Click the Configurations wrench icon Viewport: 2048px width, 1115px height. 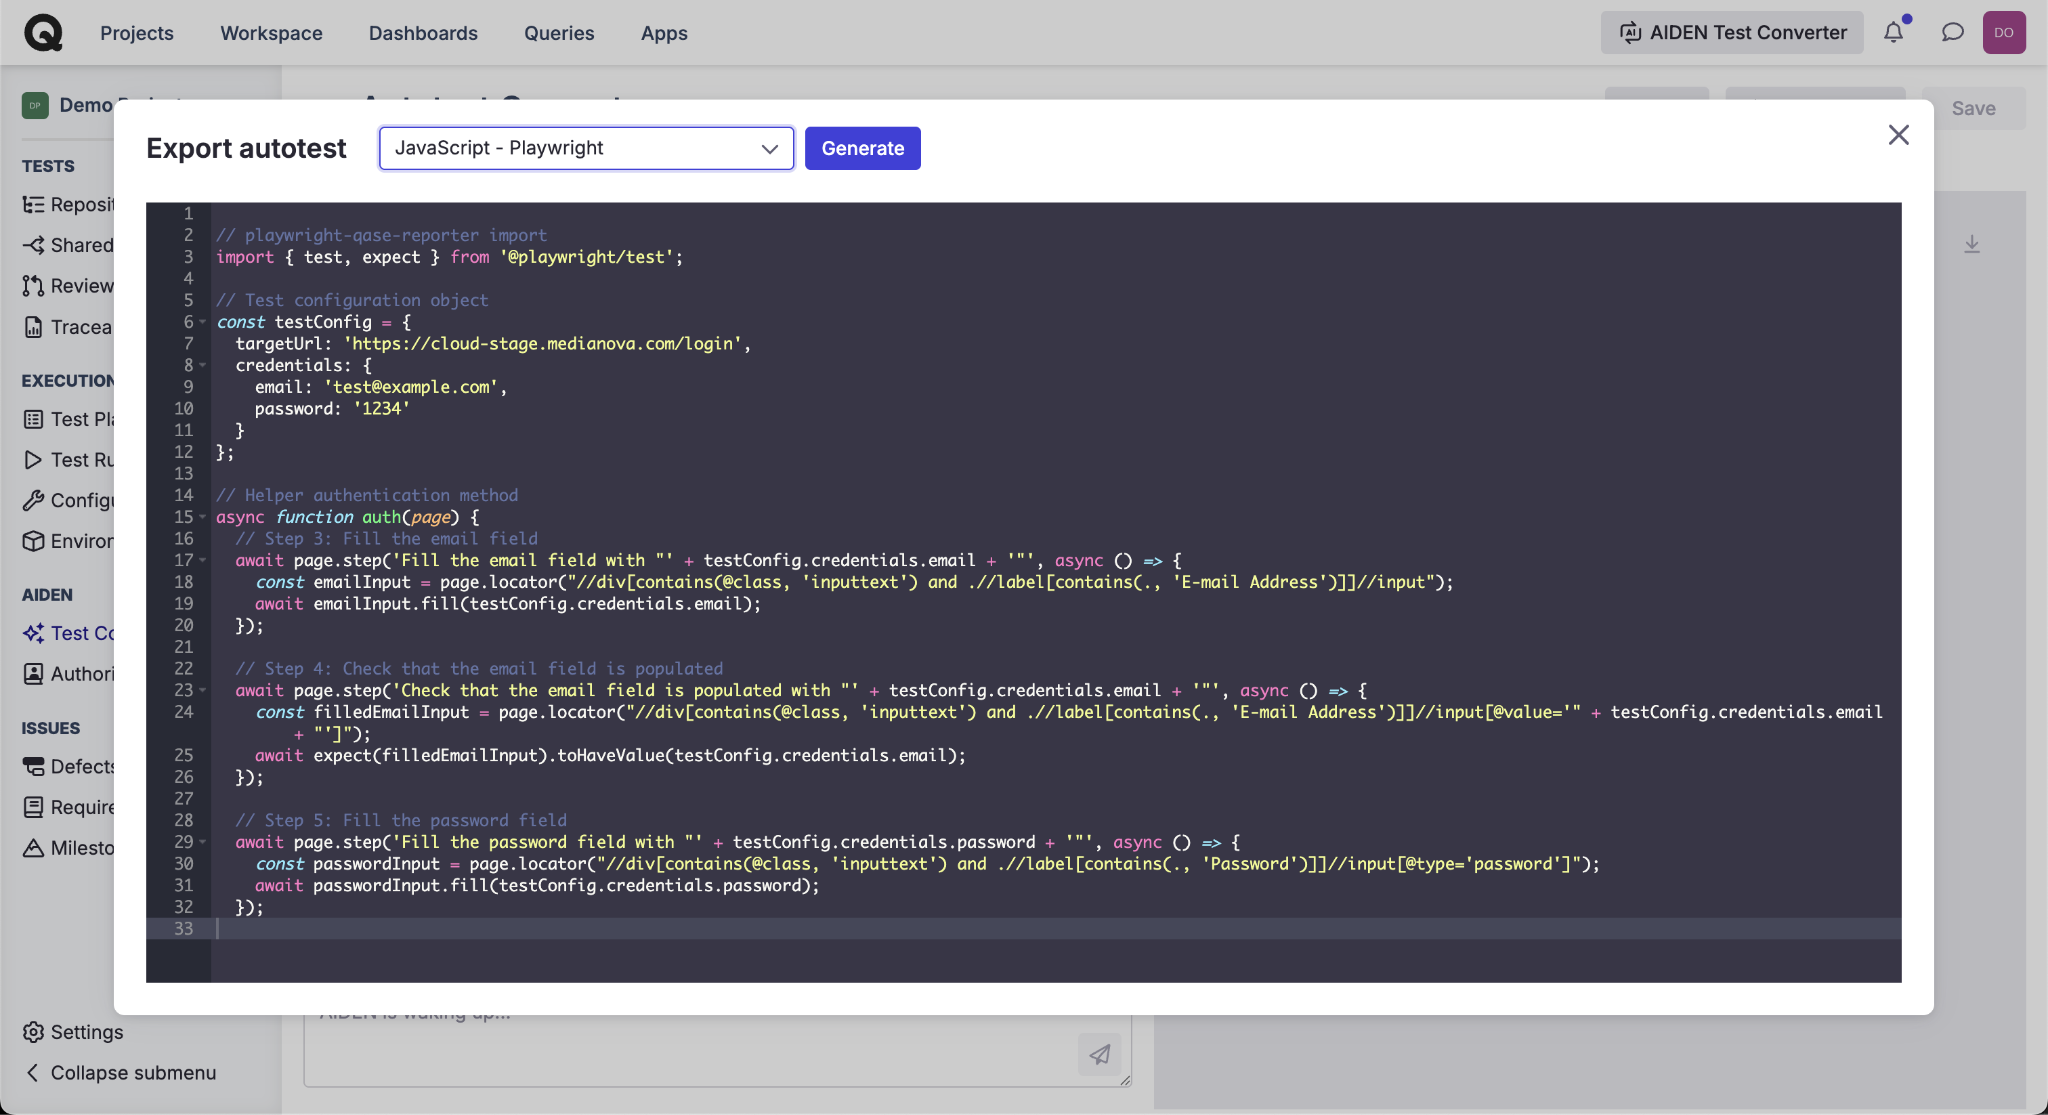point(33,500)
